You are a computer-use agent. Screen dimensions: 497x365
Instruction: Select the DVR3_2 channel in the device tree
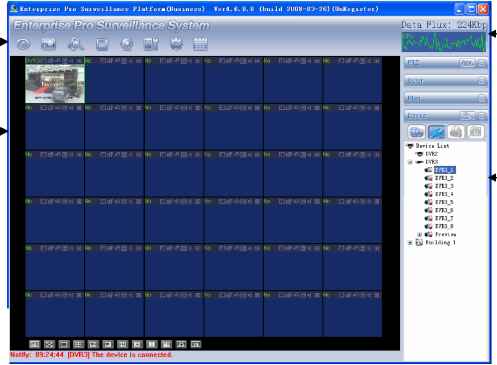444,178
